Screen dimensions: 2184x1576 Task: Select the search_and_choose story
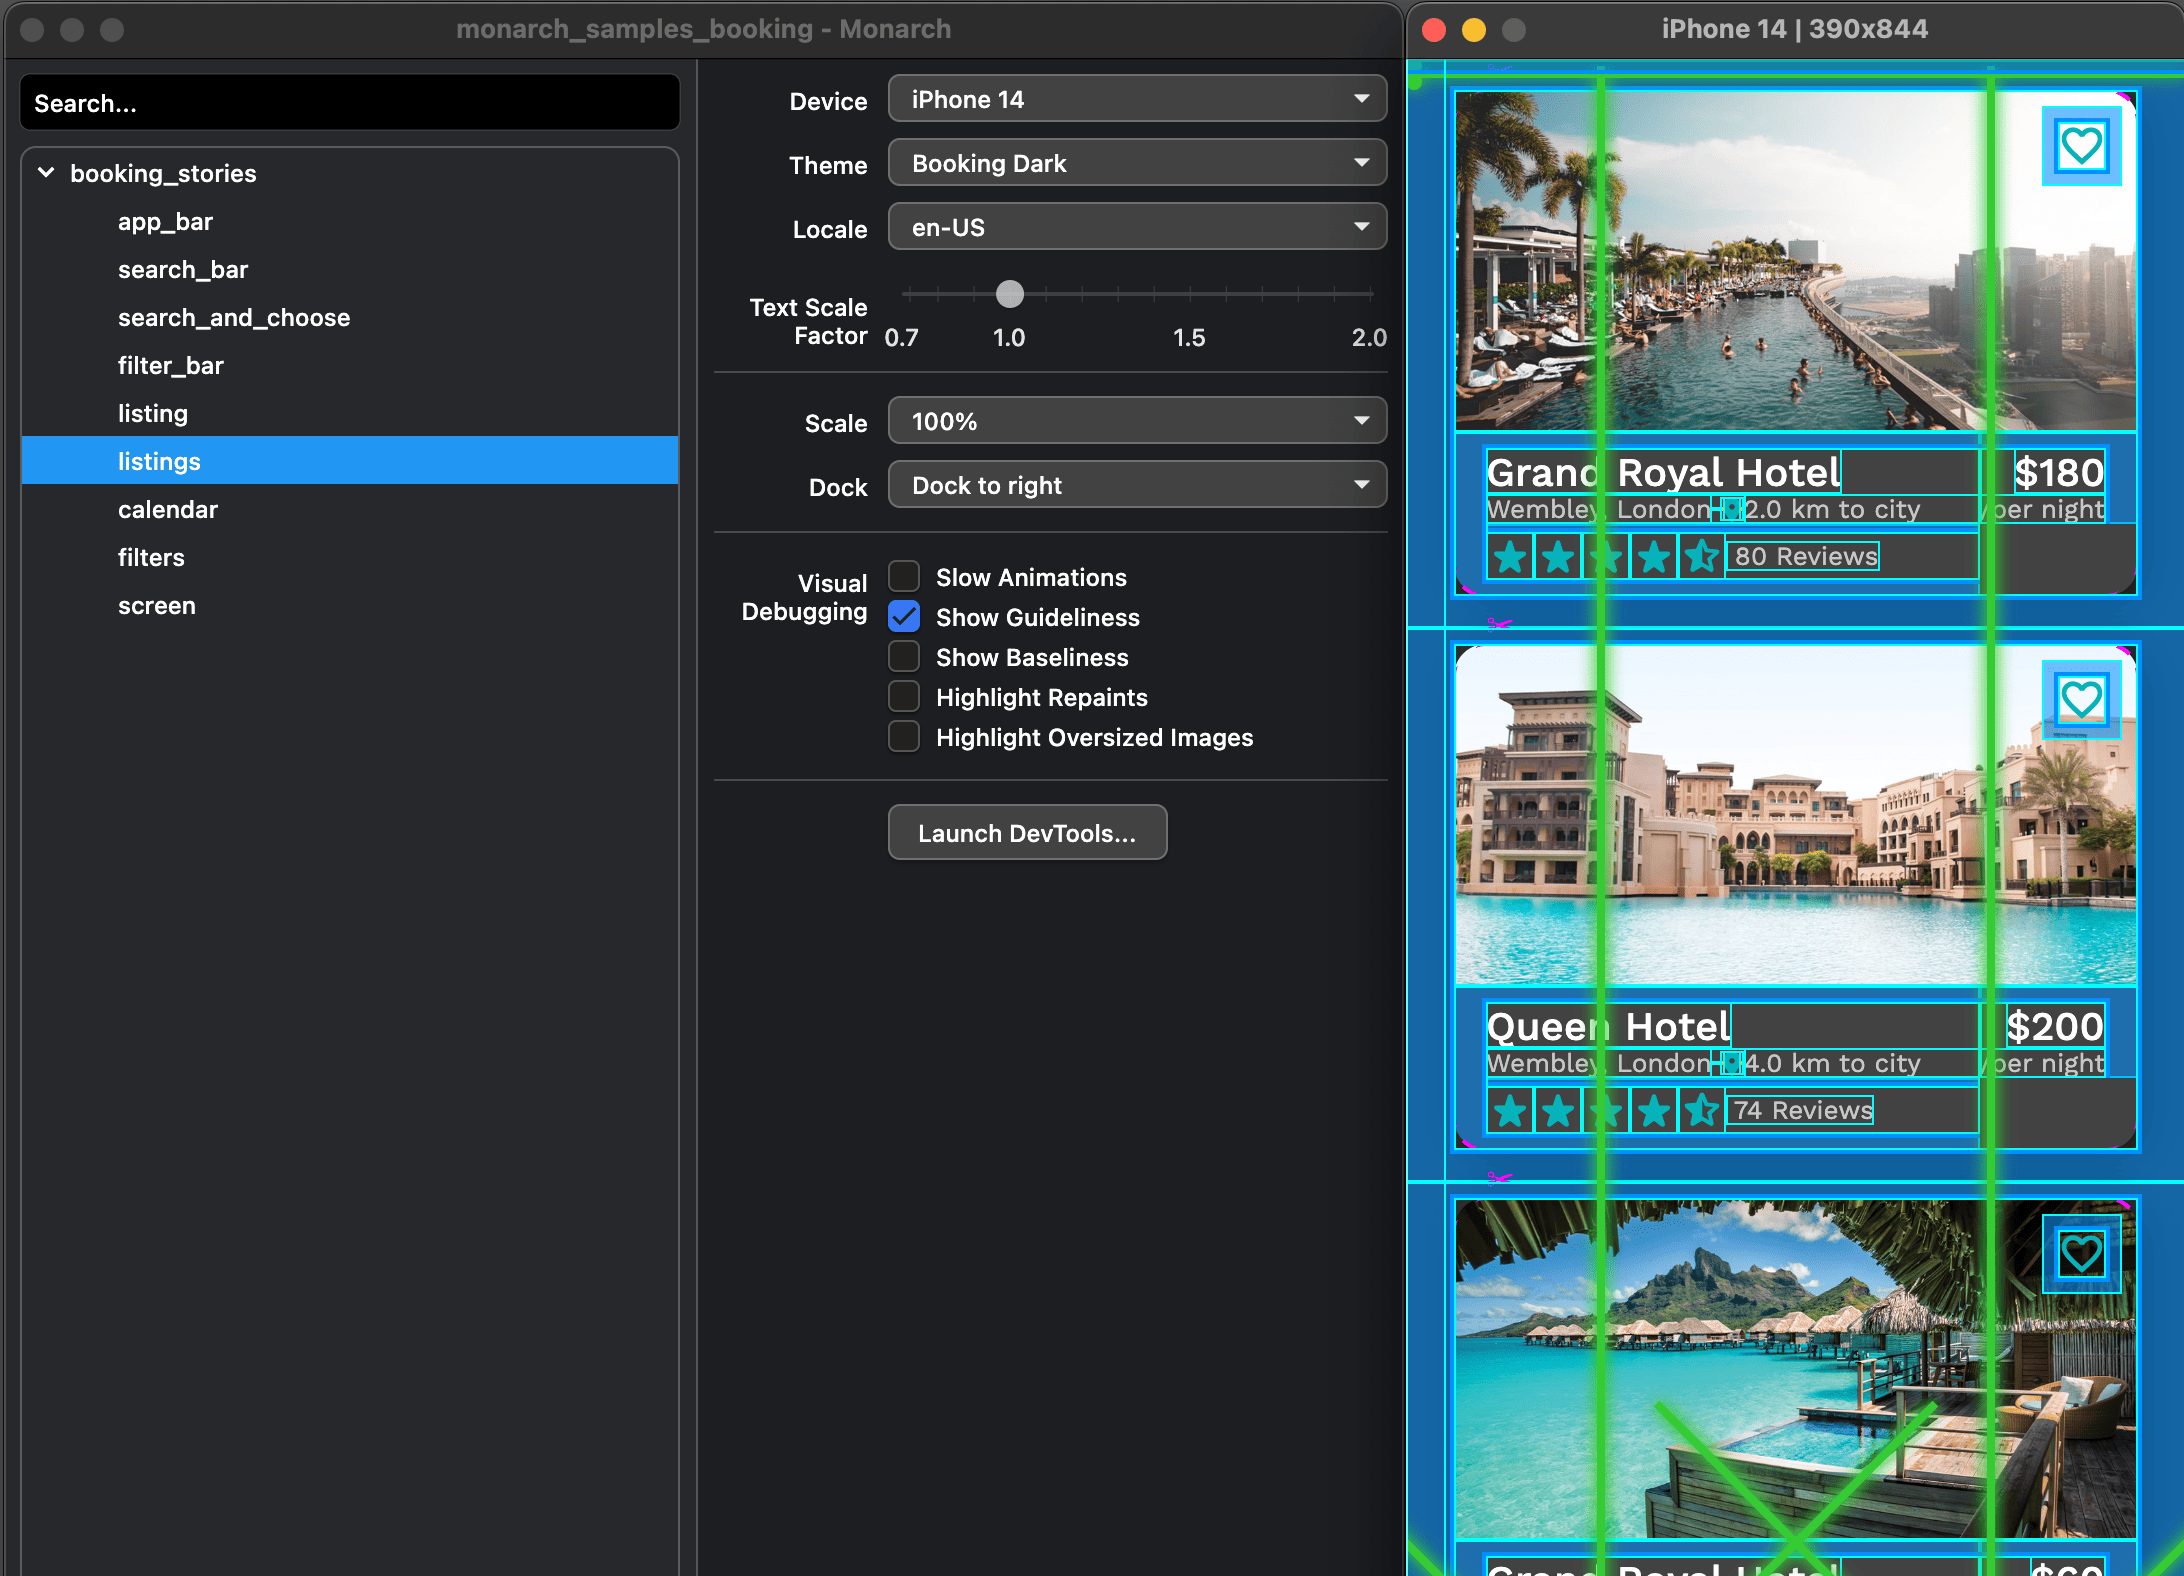click(234, 318)
